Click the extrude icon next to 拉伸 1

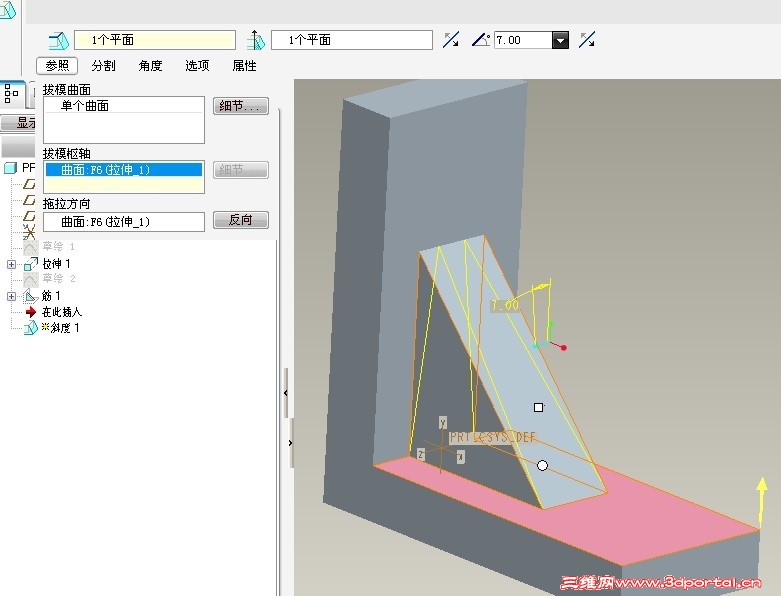(30, 263)
